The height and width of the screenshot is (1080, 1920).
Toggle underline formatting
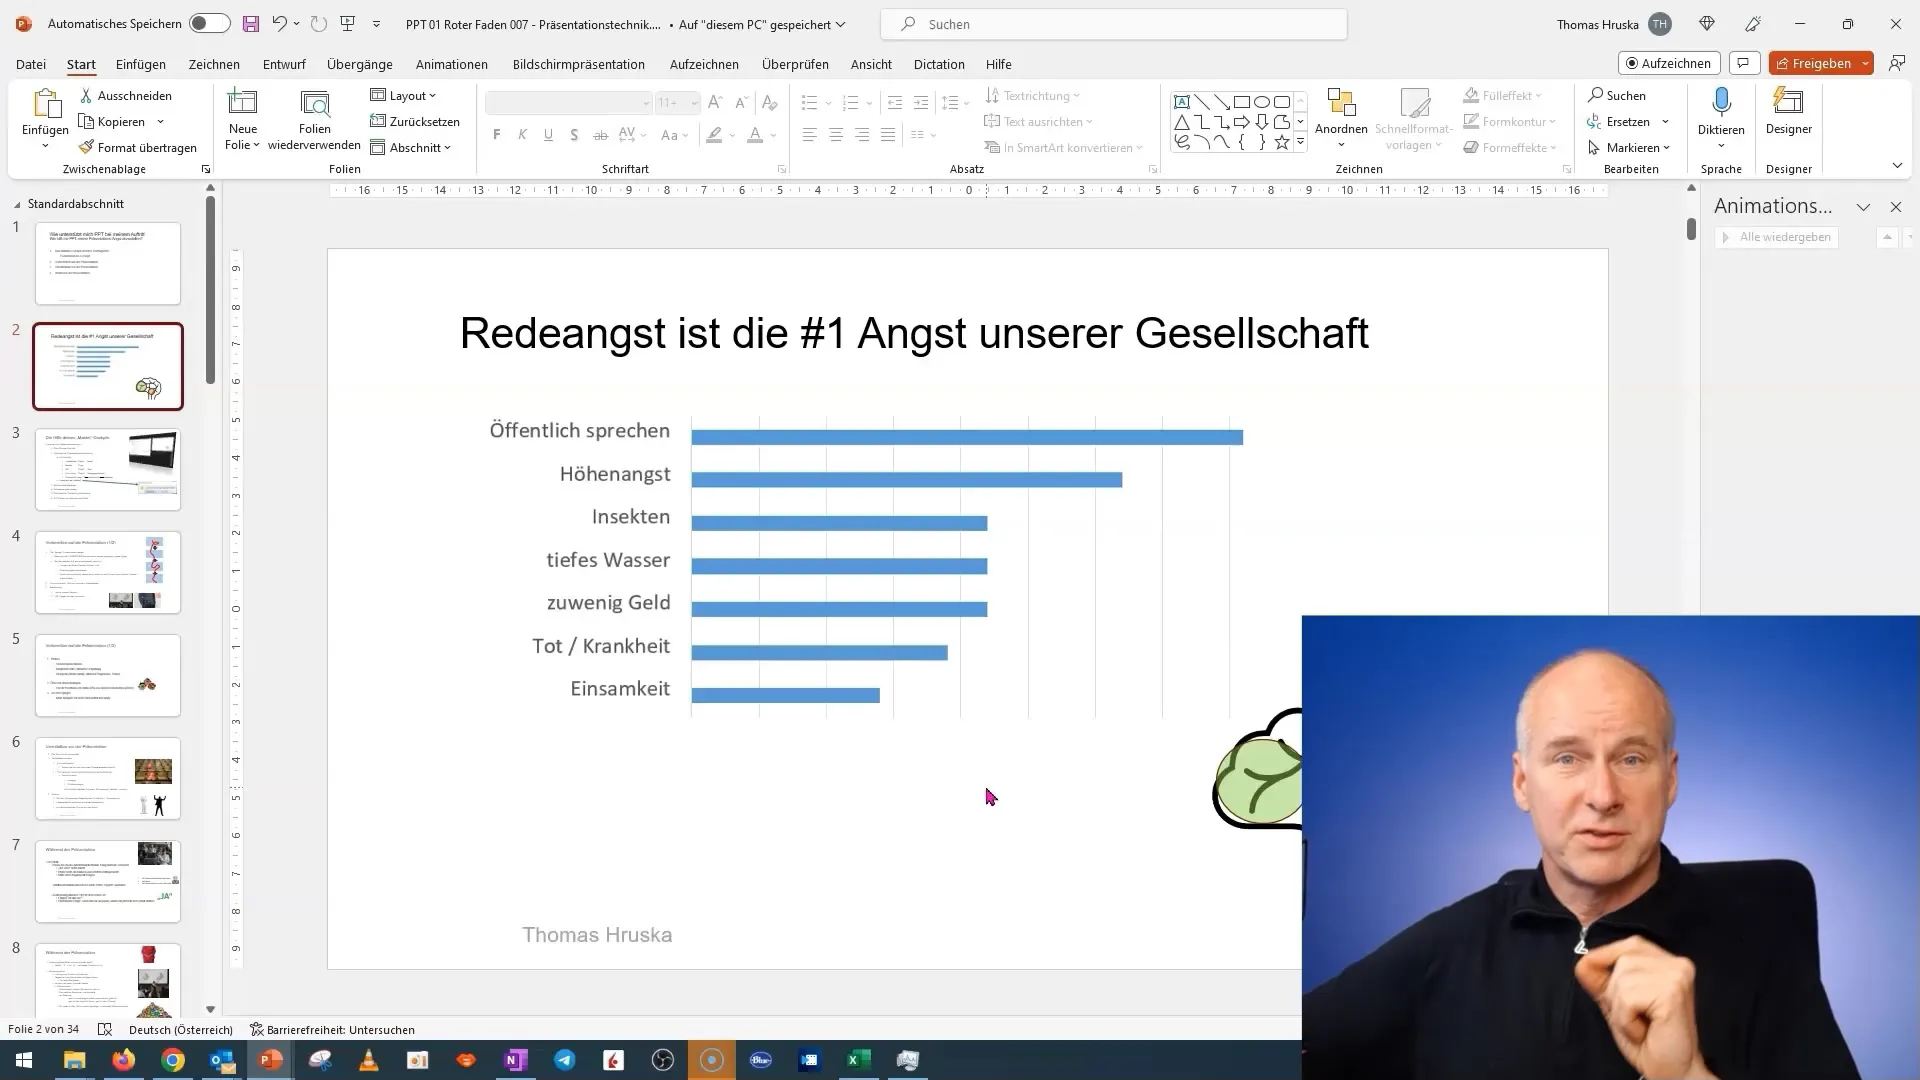pyautogui.click(x=548, y=135)
